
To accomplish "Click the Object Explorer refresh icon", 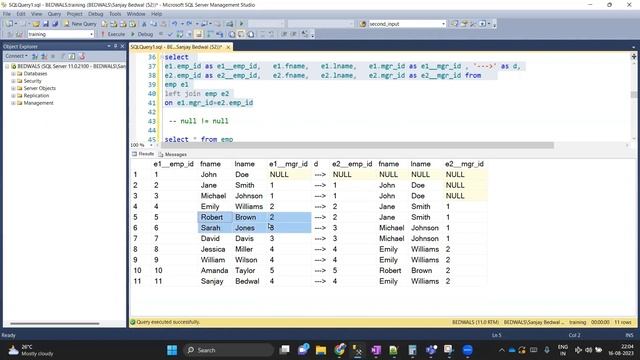I will point(72,56).
